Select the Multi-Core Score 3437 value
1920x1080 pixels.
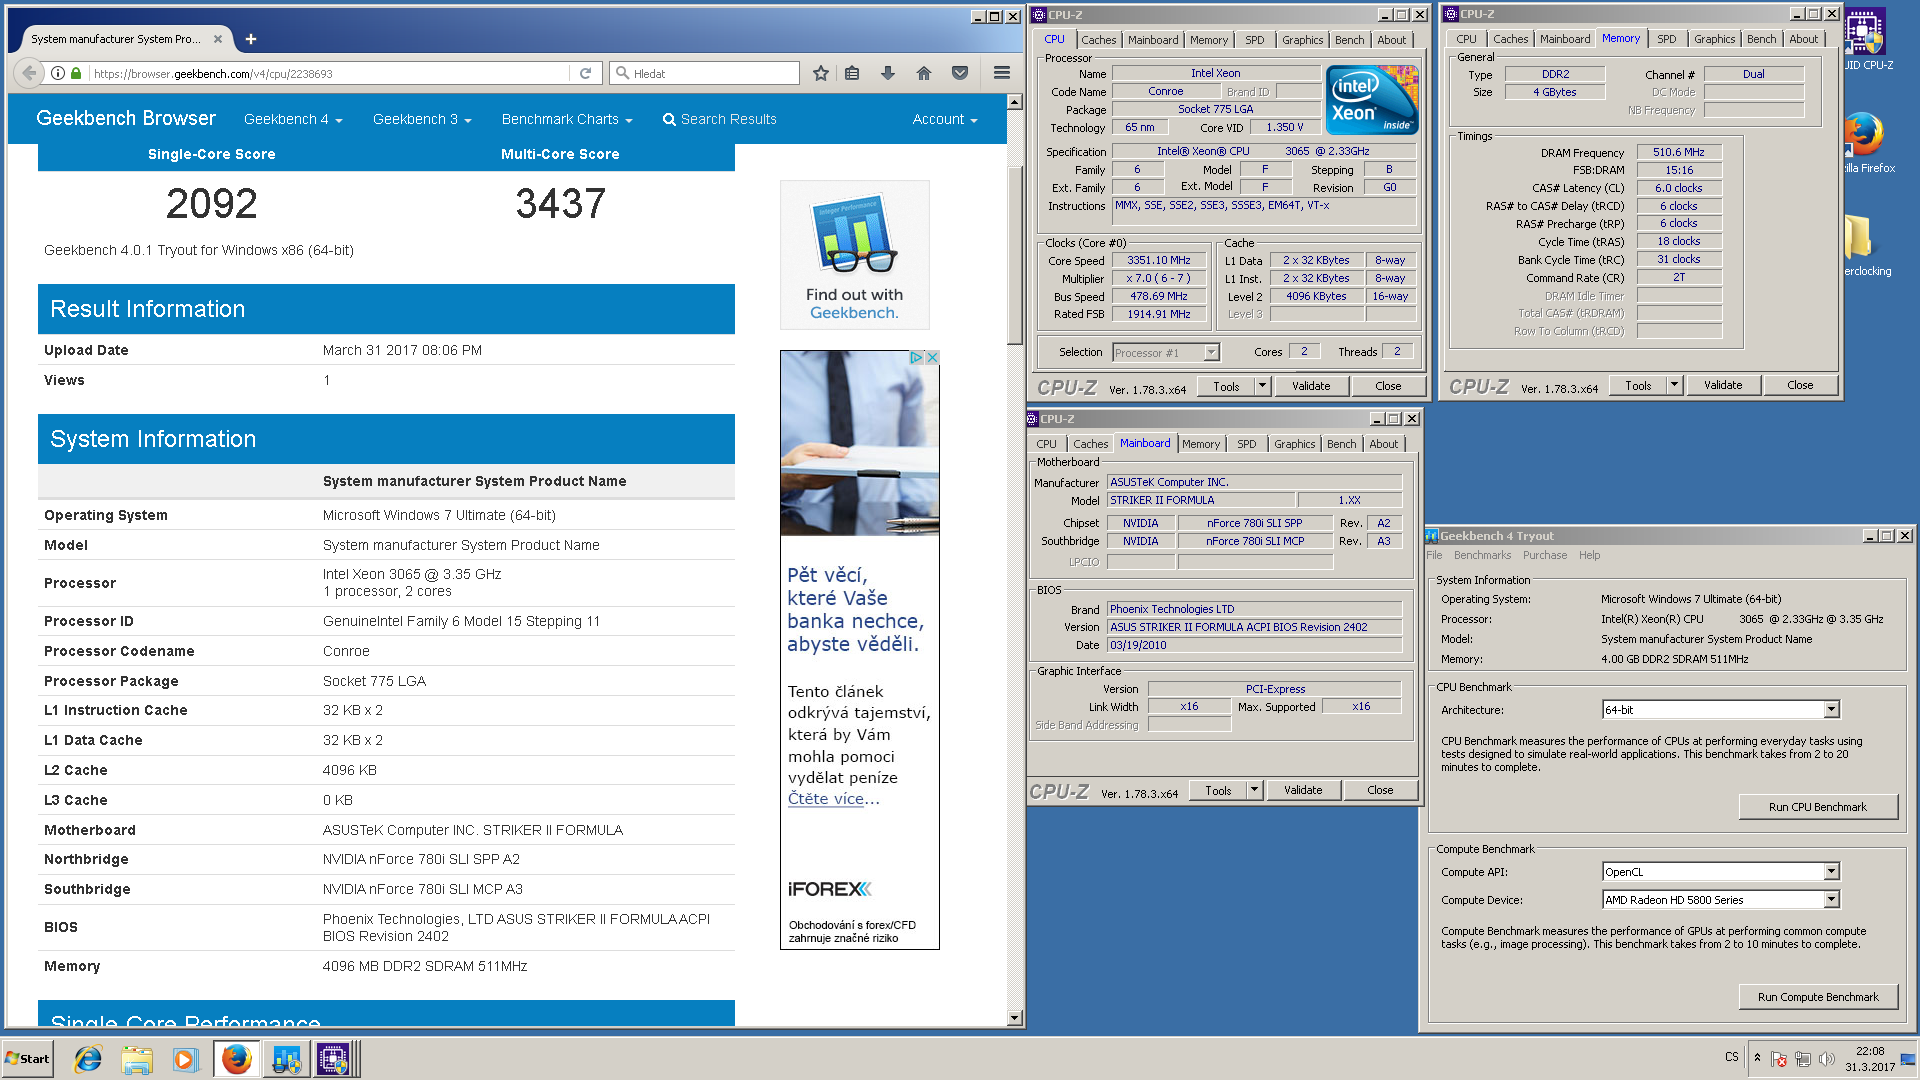561,204
